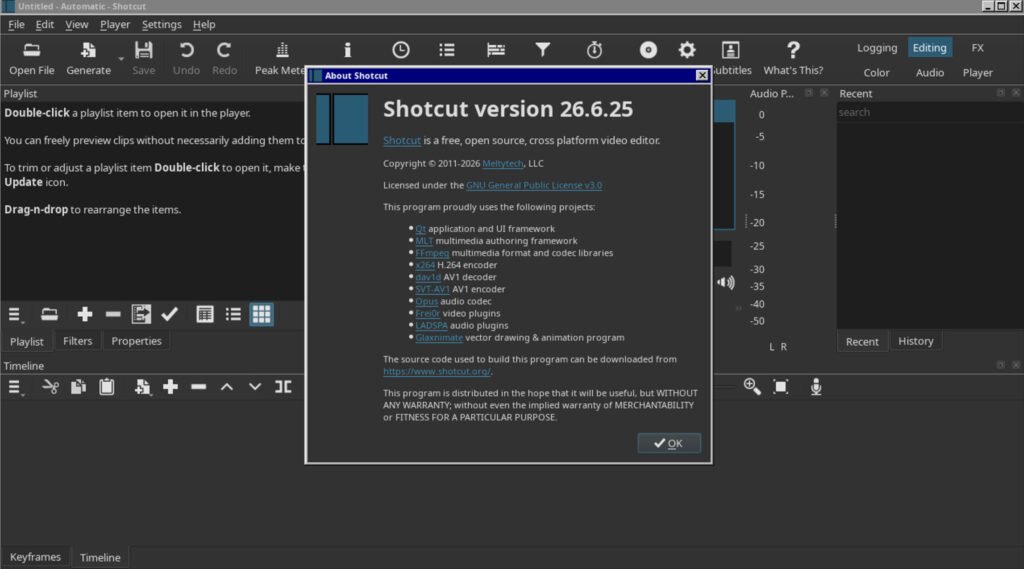Select the Editing layout button

point(929,48)
